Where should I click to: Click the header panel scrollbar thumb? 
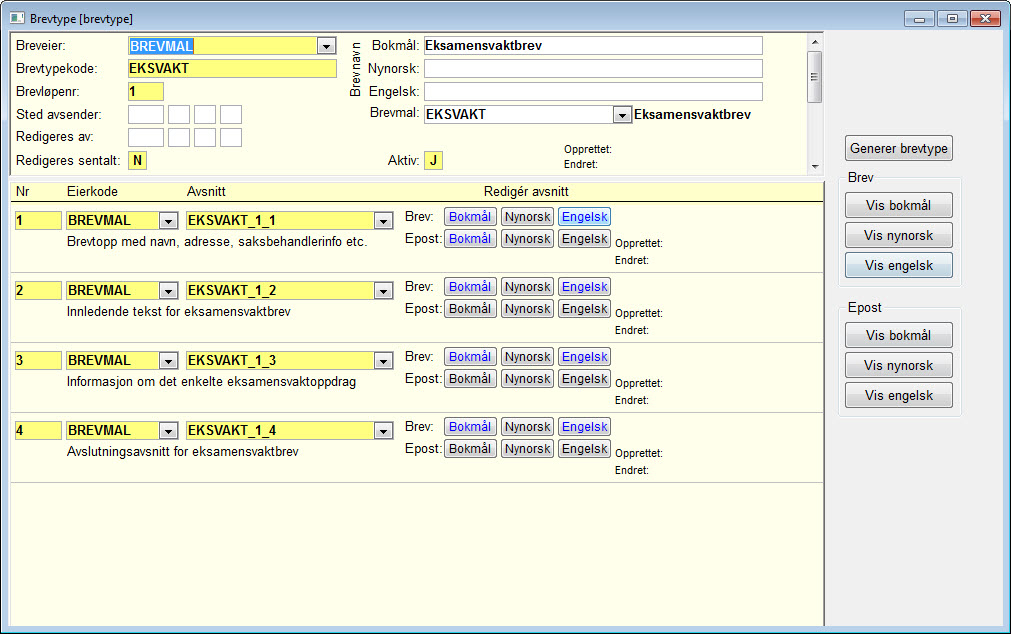815,77
